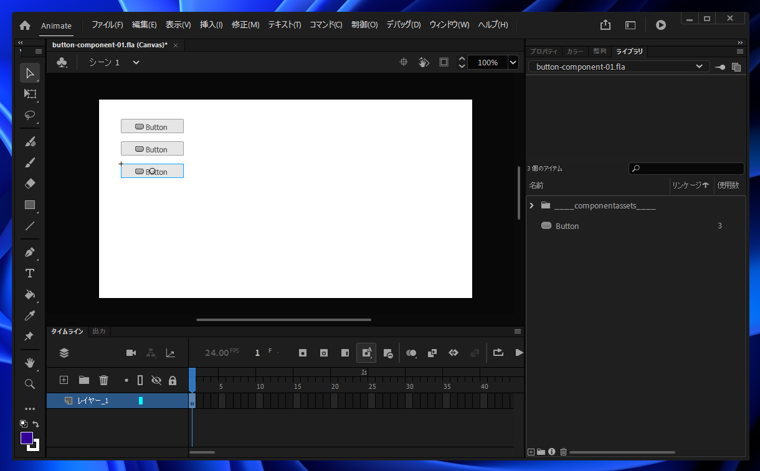Select the Lasso tool

(30, 115)
